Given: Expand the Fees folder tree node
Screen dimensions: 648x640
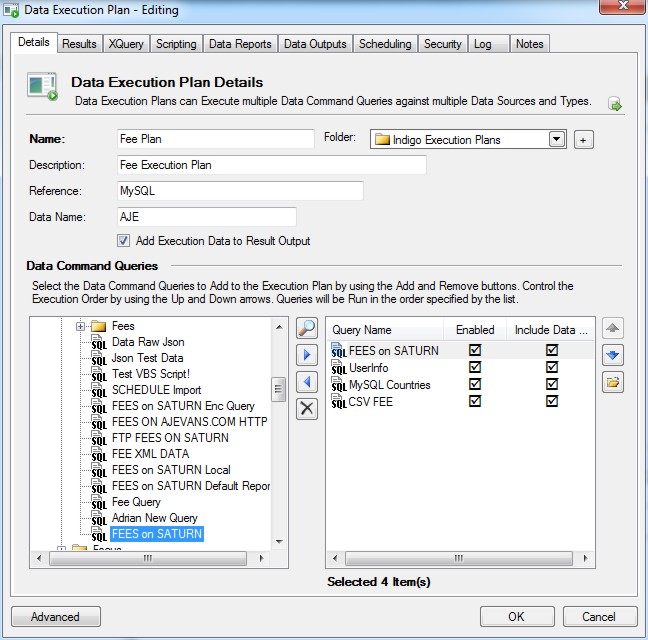Looking at the screenshot, I should (x=81, y=326).
